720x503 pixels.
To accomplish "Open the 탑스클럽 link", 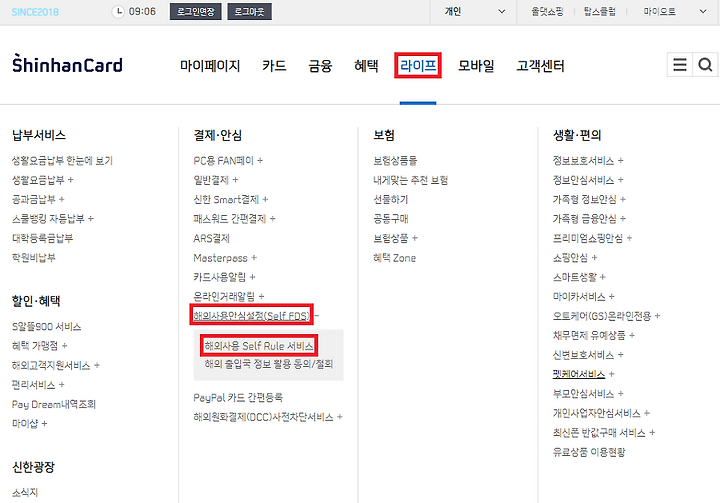I will tap(599, 11).
